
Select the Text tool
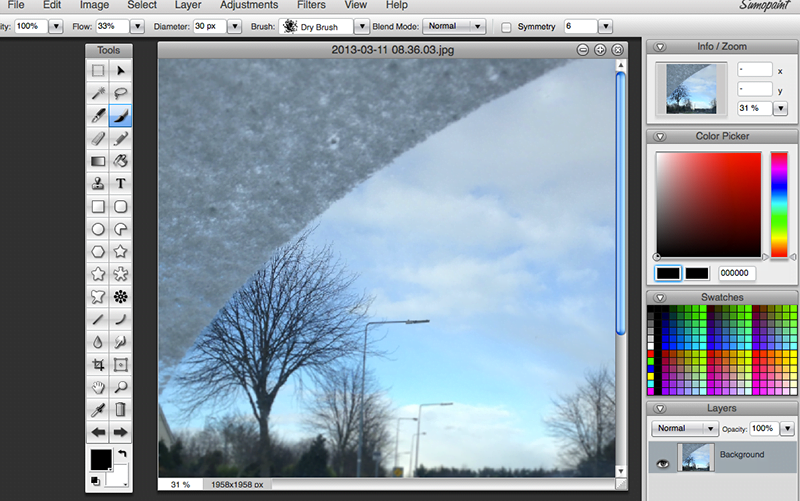[120, 184]
